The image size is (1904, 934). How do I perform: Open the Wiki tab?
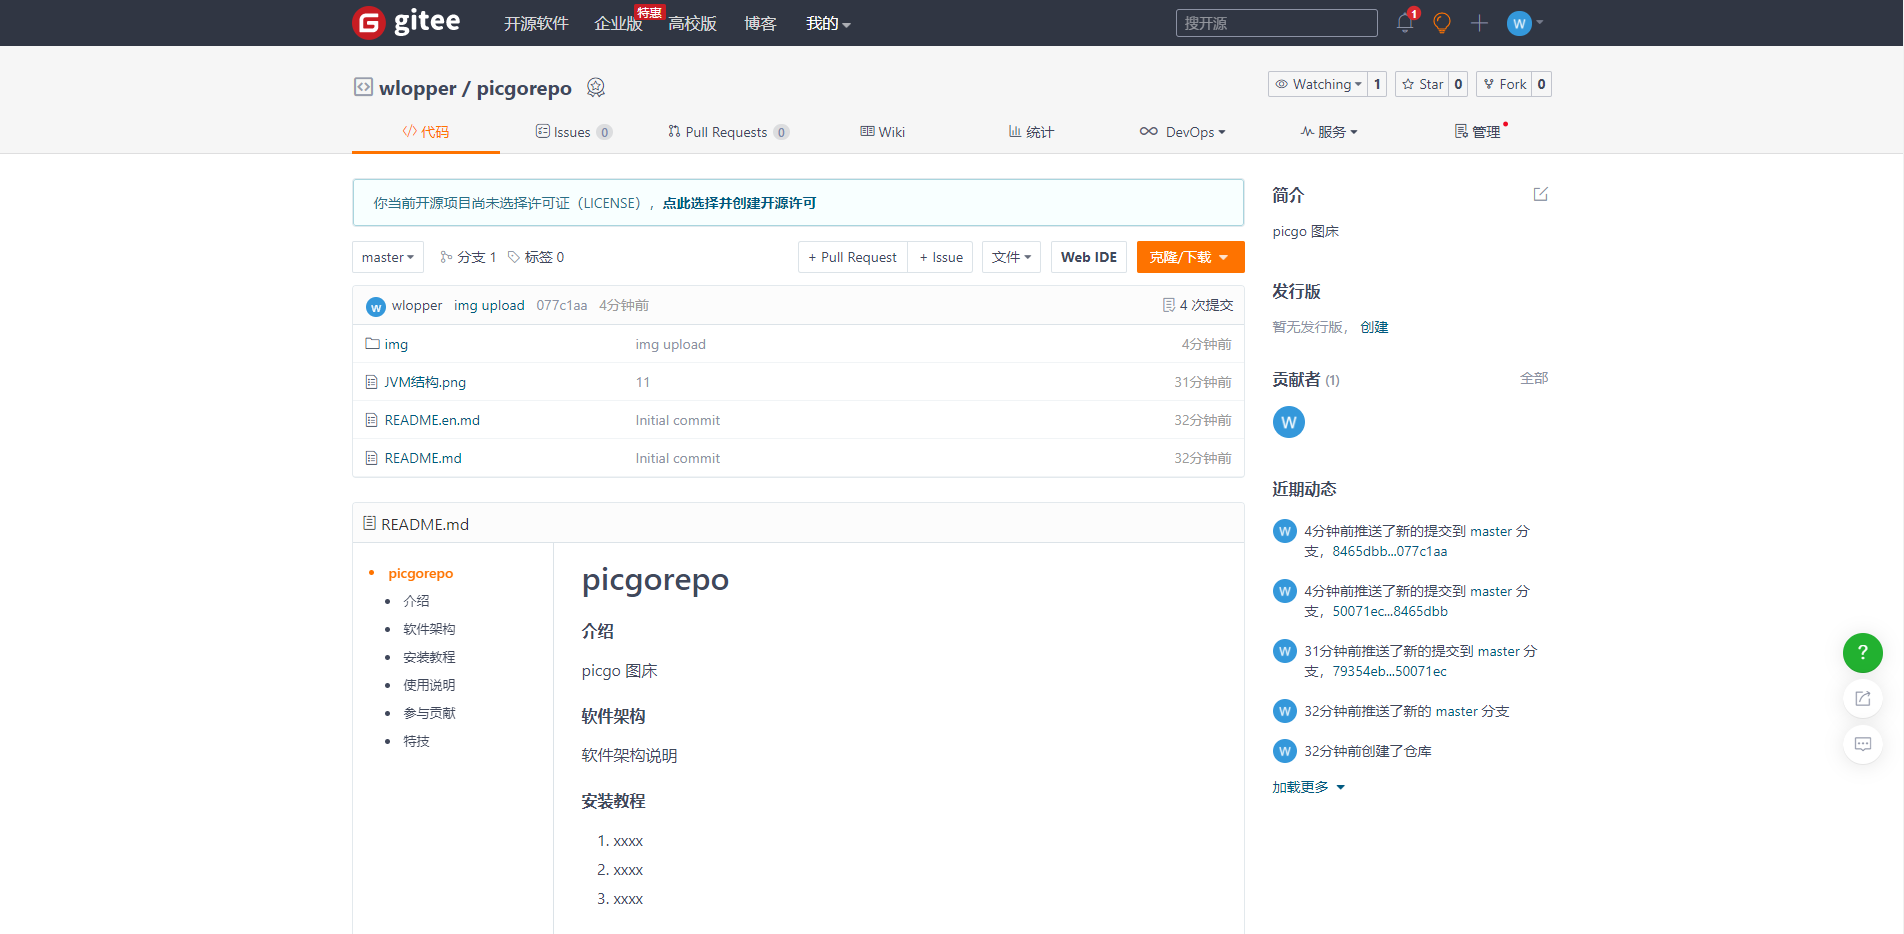pos(882,131)
